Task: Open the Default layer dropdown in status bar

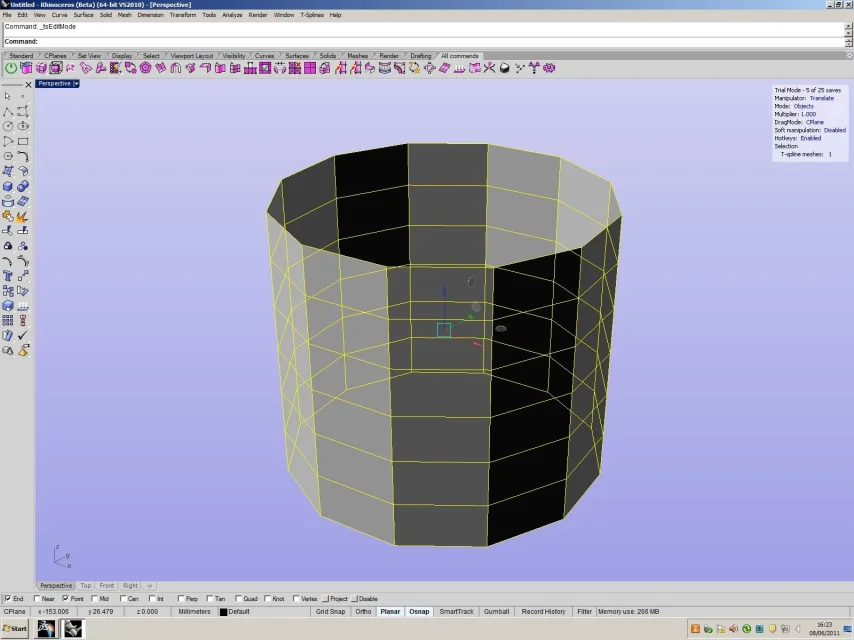Action: click(x=240, y=611)
